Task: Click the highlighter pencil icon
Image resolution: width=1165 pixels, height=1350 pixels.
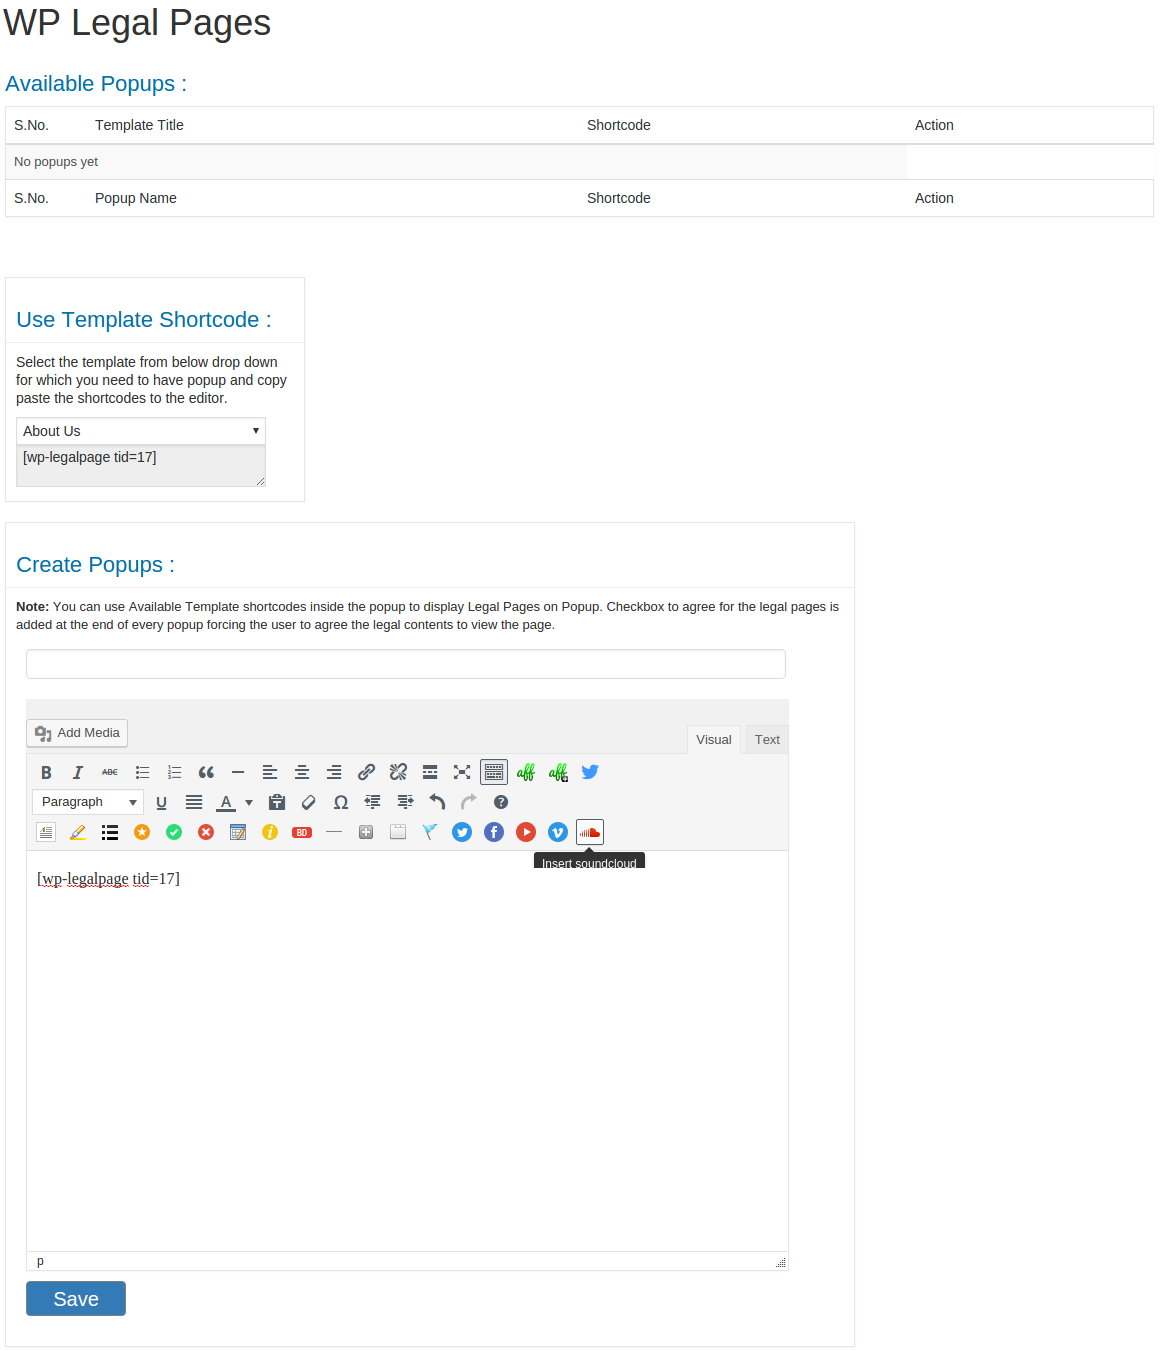Action: click(78, 832)
